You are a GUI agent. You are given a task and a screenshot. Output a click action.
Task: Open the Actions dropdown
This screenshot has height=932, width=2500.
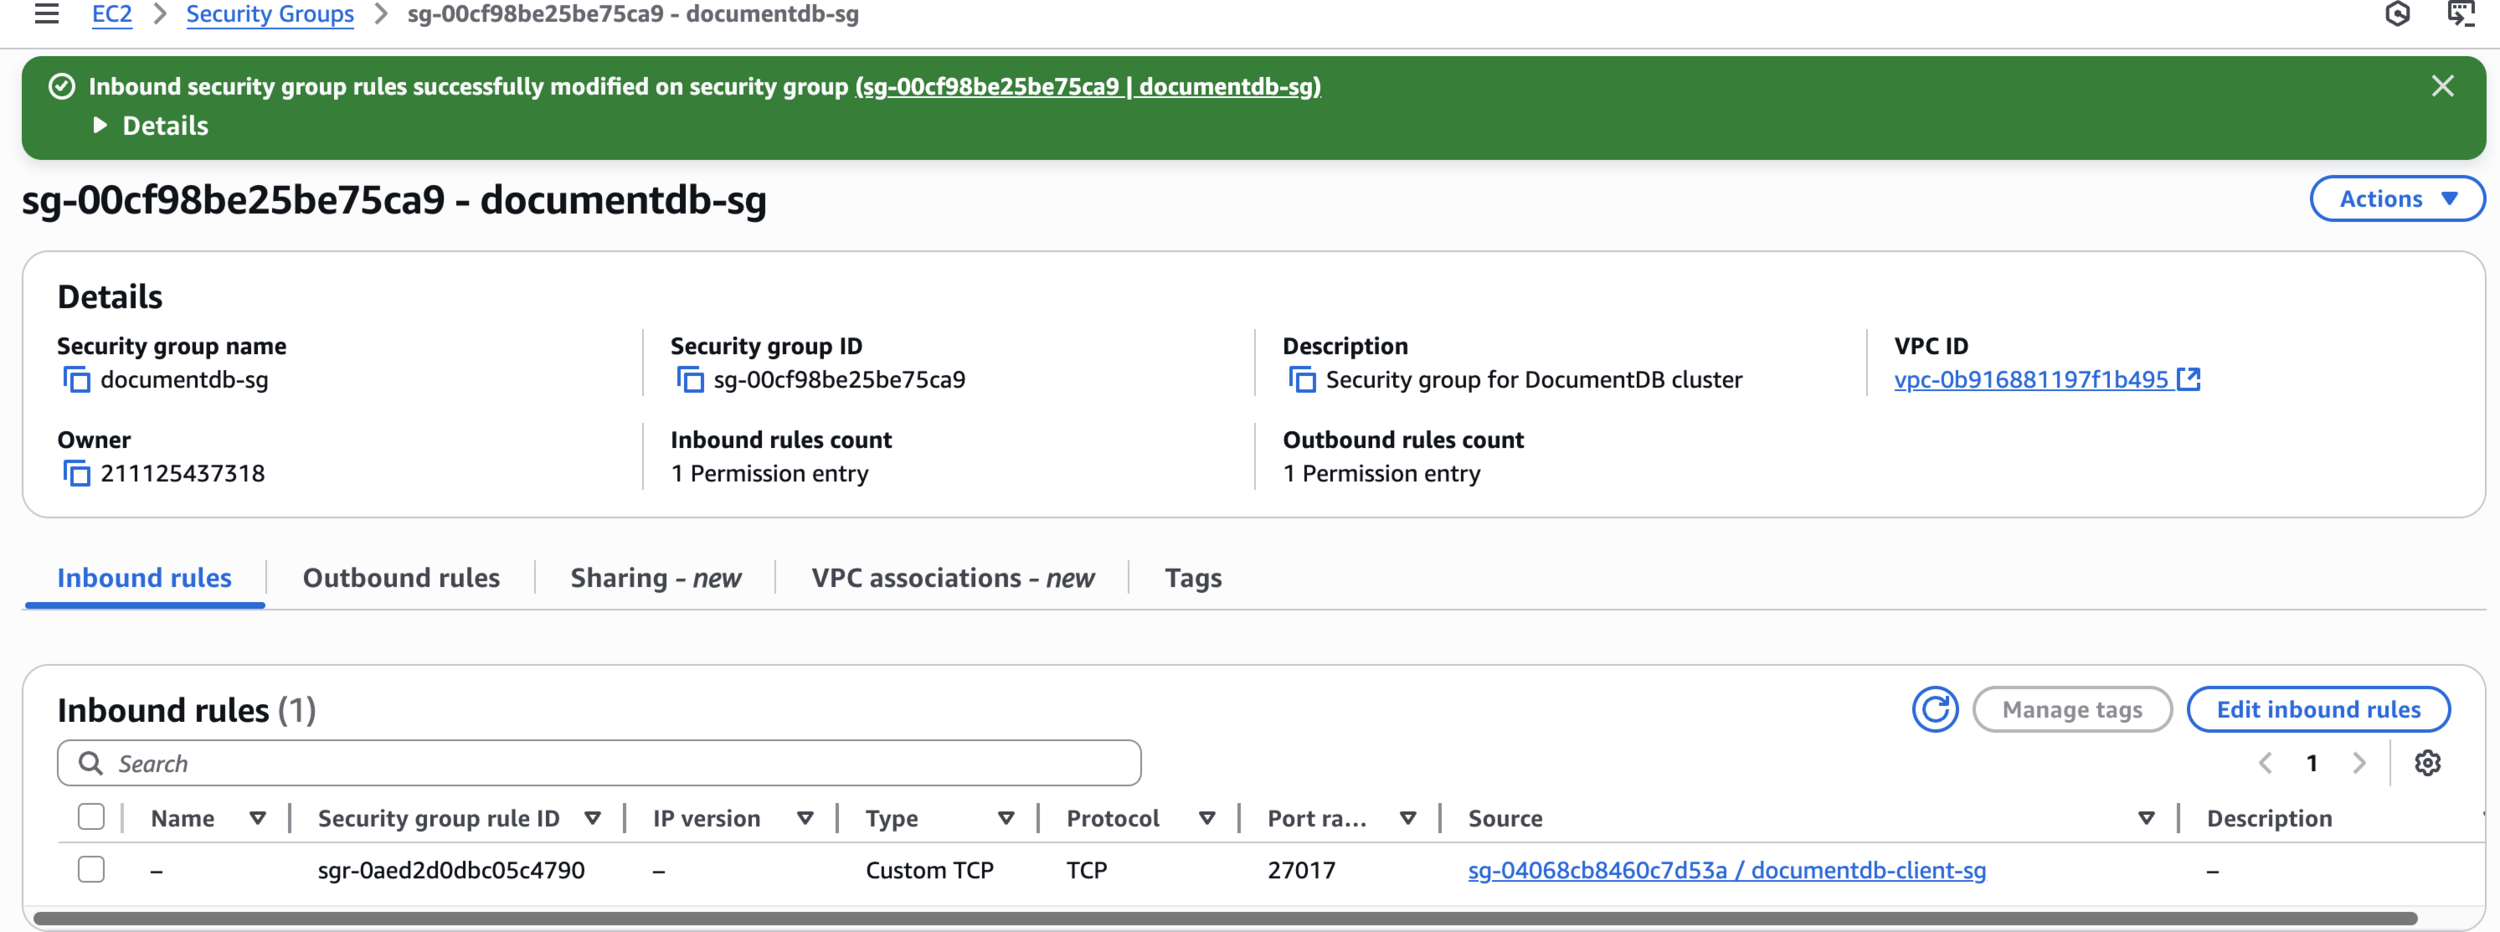coord(2397,199)
